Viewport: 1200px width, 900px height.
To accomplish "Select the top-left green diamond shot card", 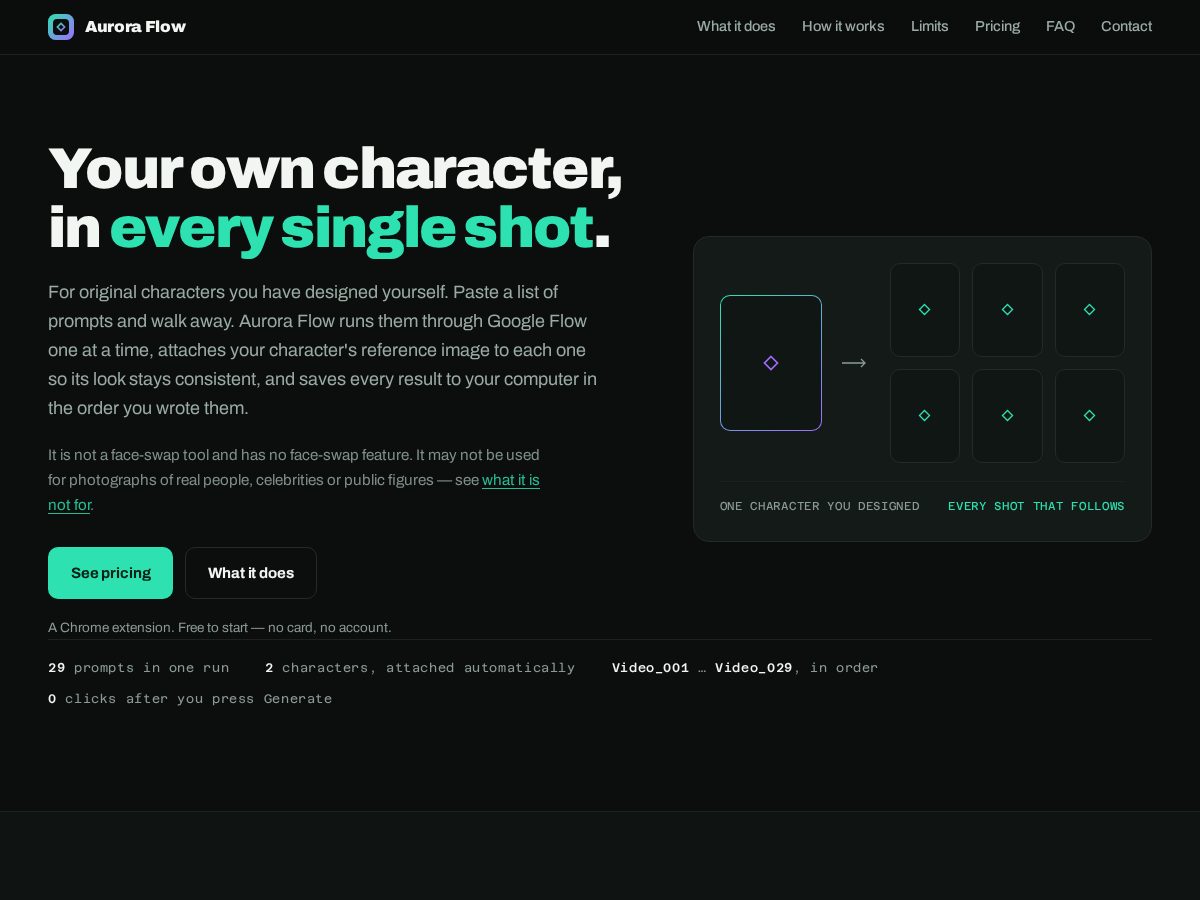I will 925,310.
